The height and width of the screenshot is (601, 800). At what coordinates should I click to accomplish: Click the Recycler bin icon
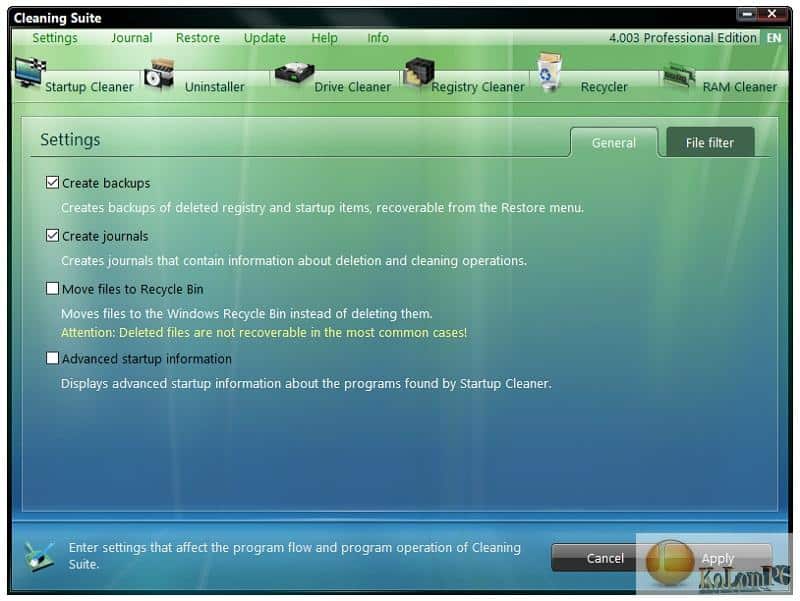[x=549, y=71]
